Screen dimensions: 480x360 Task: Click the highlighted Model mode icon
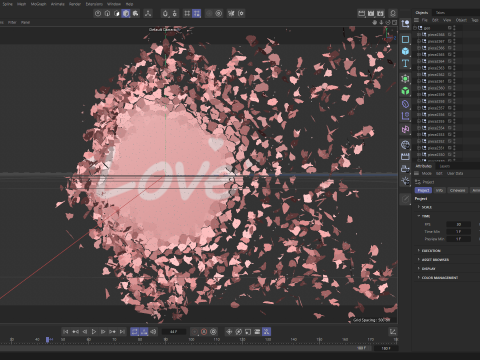[x=126, y=13]
